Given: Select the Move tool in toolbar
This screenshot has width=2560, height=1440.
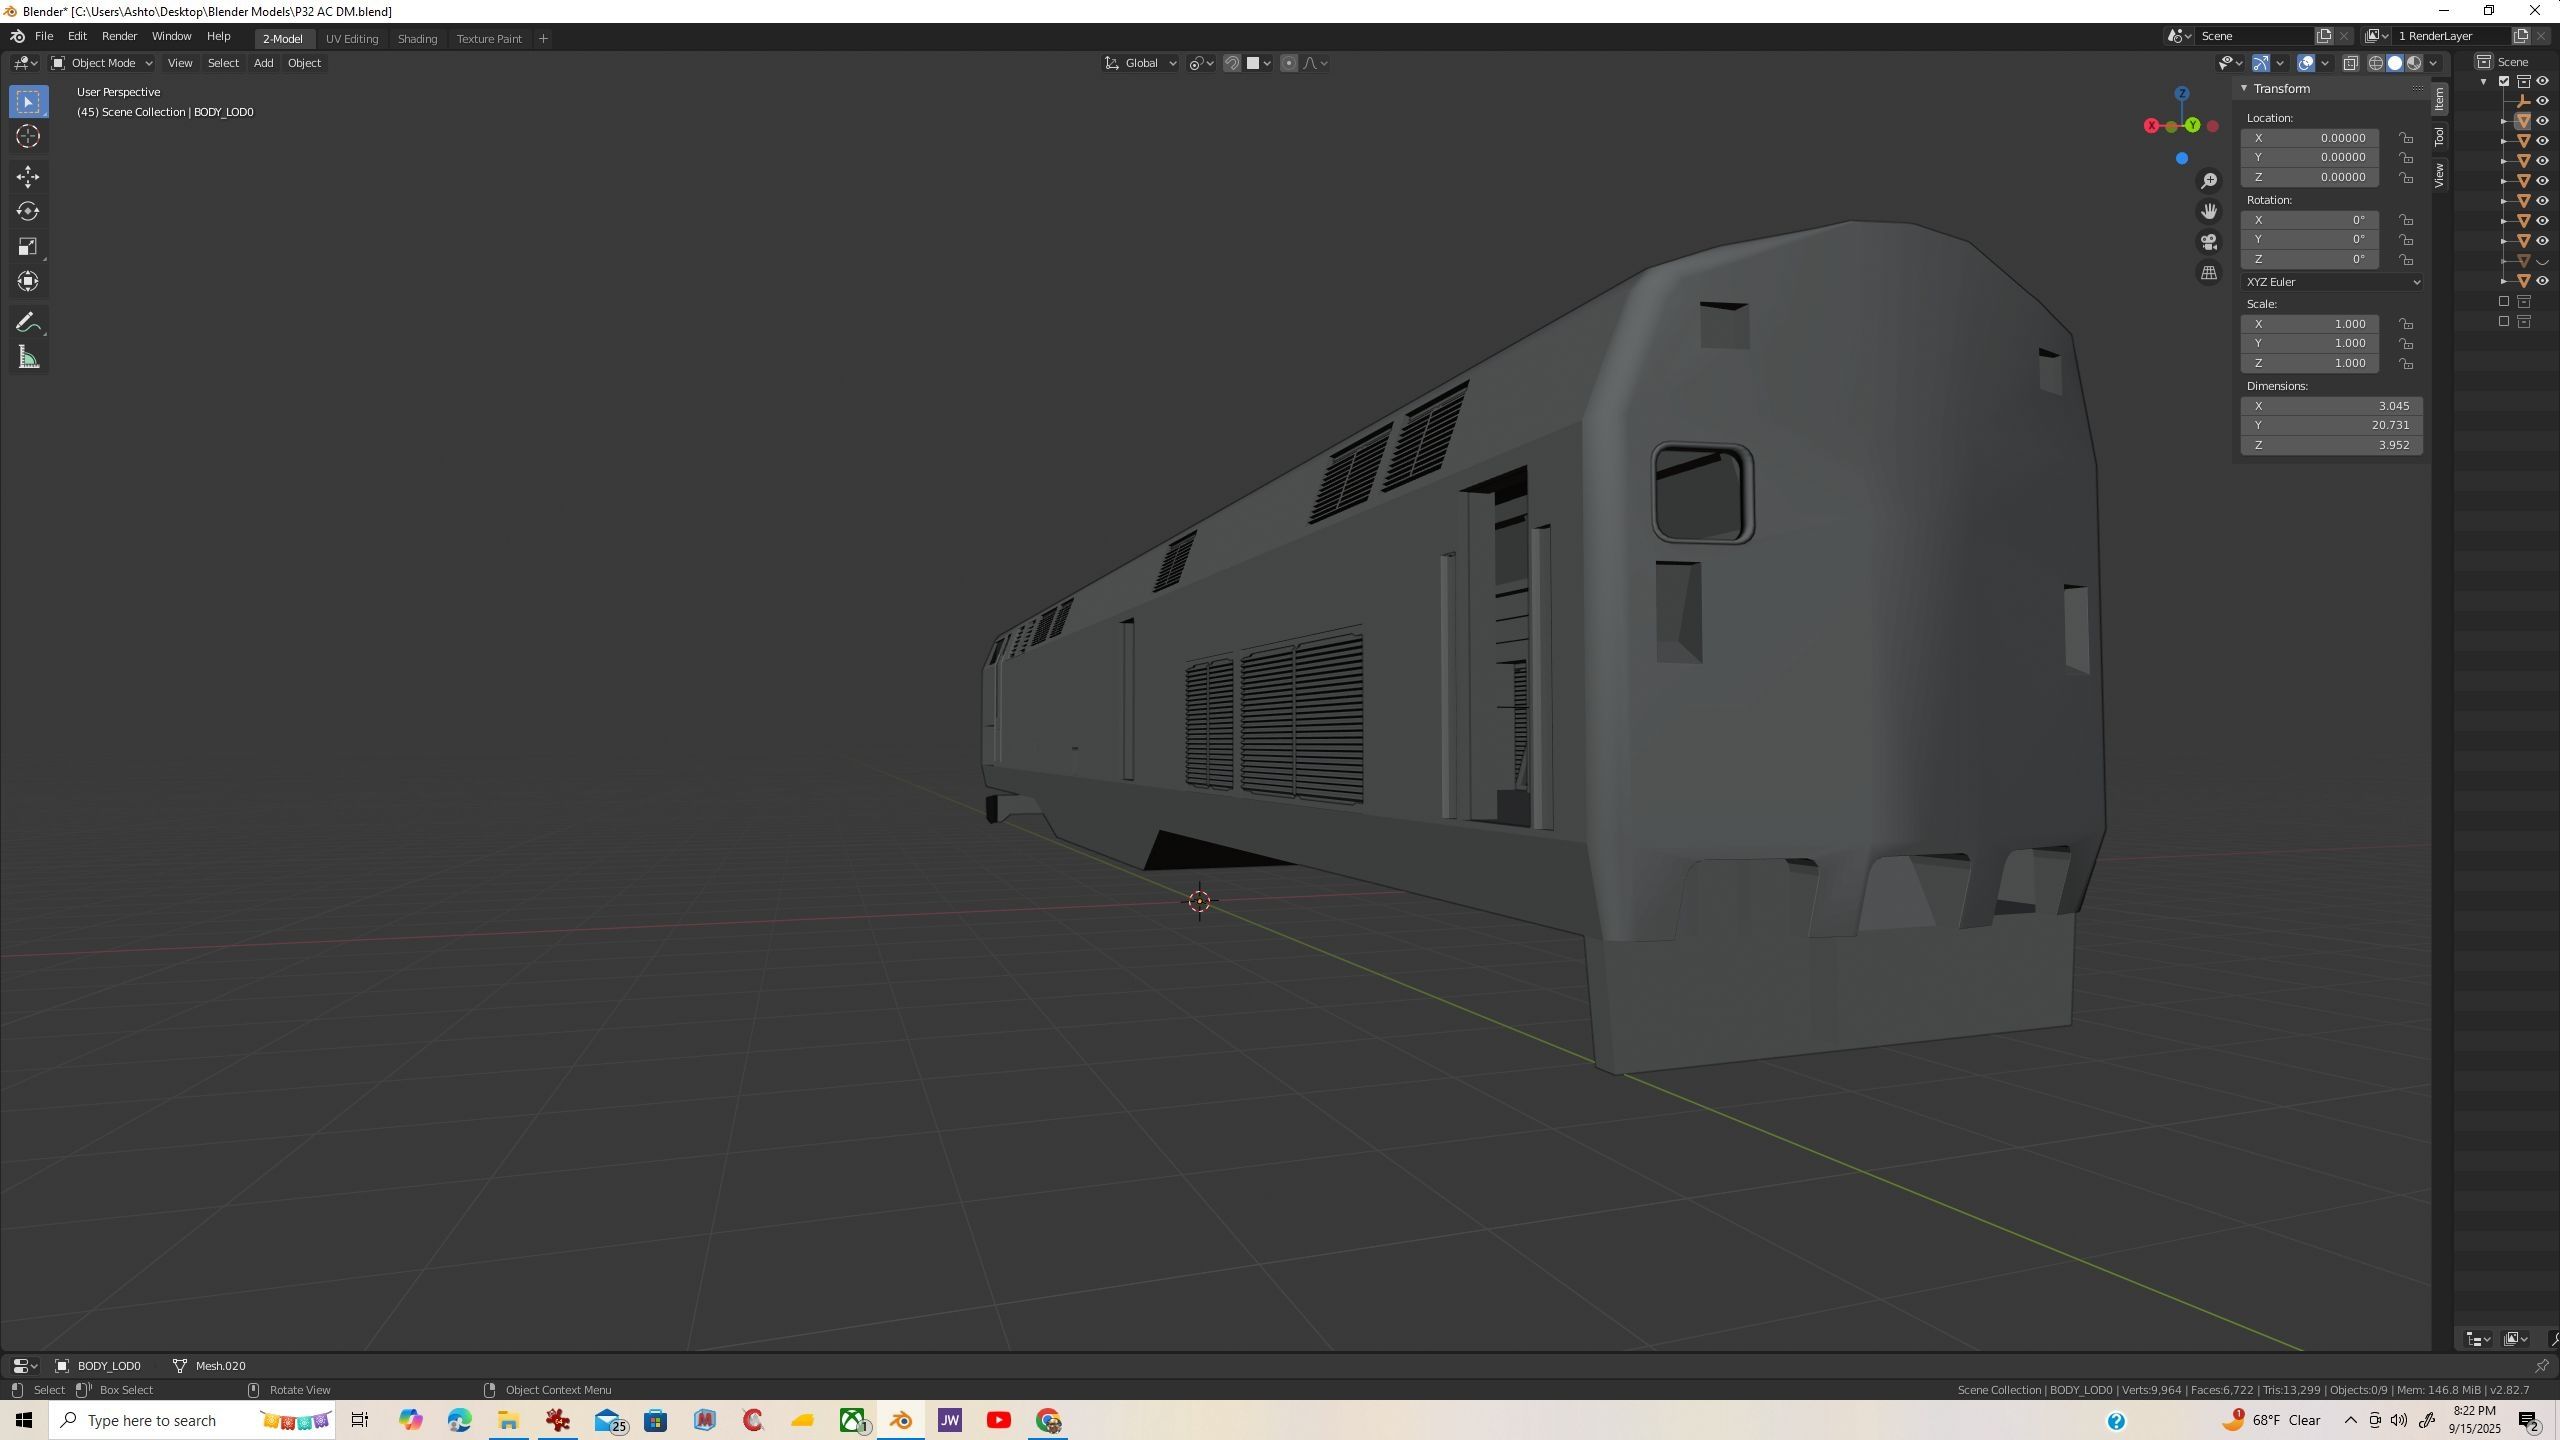Looking at the screenshot, I should point(28,177).
